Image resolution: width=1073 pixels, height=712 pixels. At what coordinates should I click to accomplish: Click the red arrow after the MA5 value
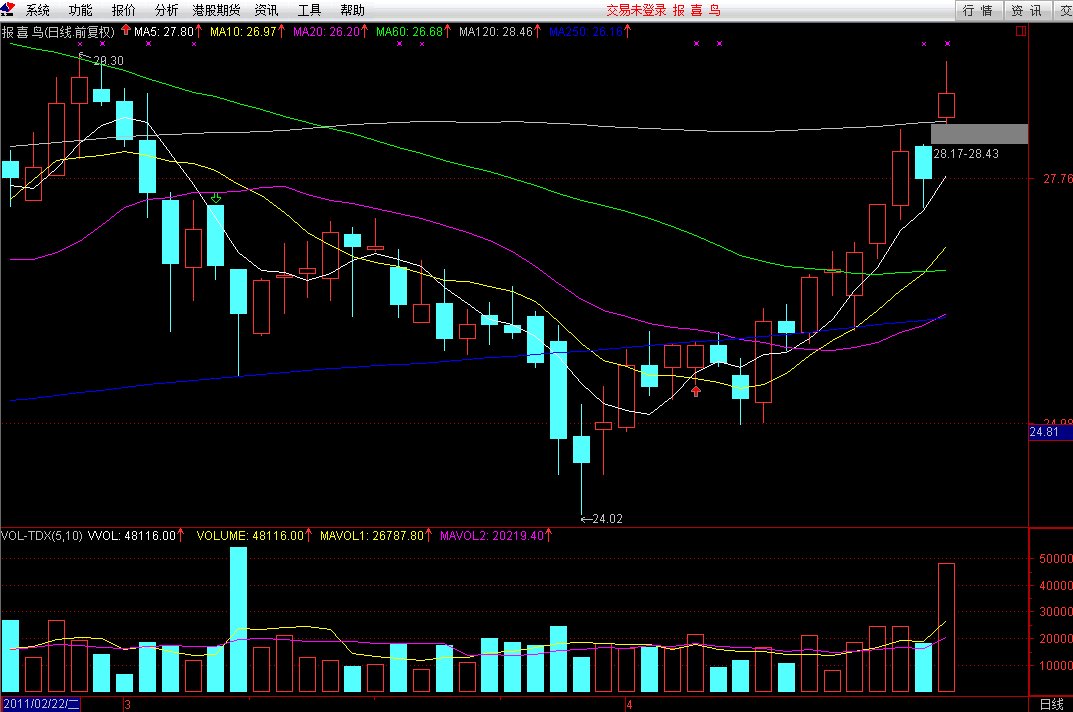point(199,32)
